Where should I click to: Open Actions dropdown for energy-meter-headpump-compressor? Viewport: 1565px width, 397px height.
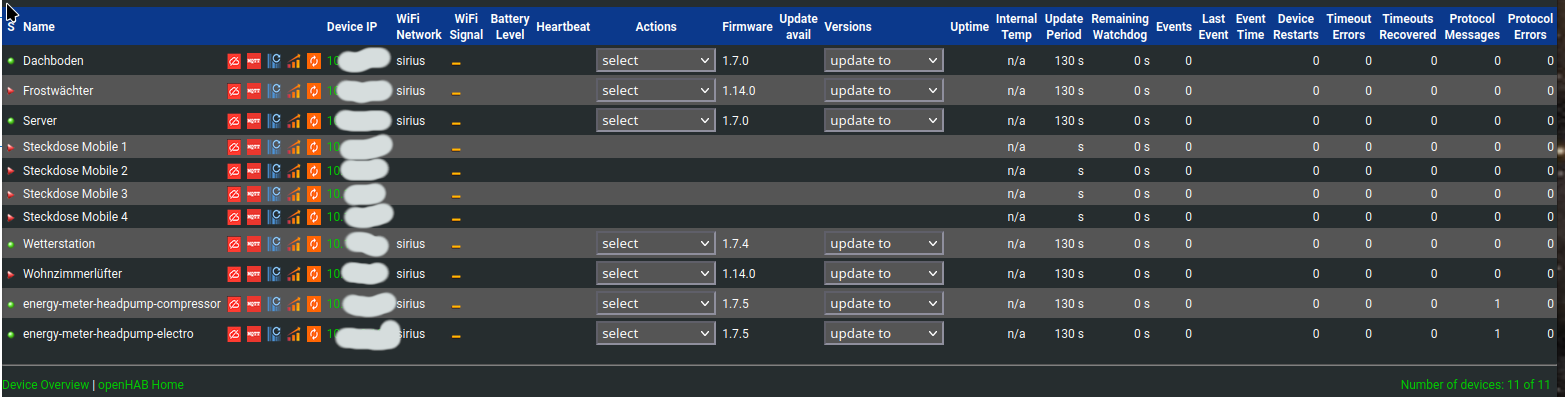tap(655, 303)
